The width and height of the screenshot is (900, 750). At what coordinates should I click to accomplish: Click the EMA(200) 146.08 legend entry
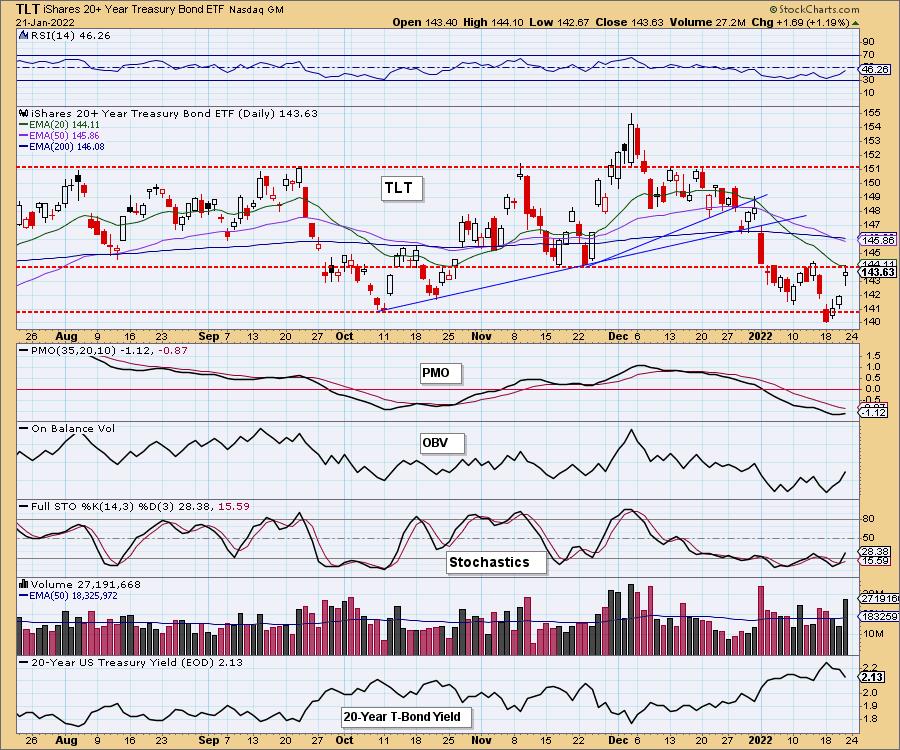(61, 146)
